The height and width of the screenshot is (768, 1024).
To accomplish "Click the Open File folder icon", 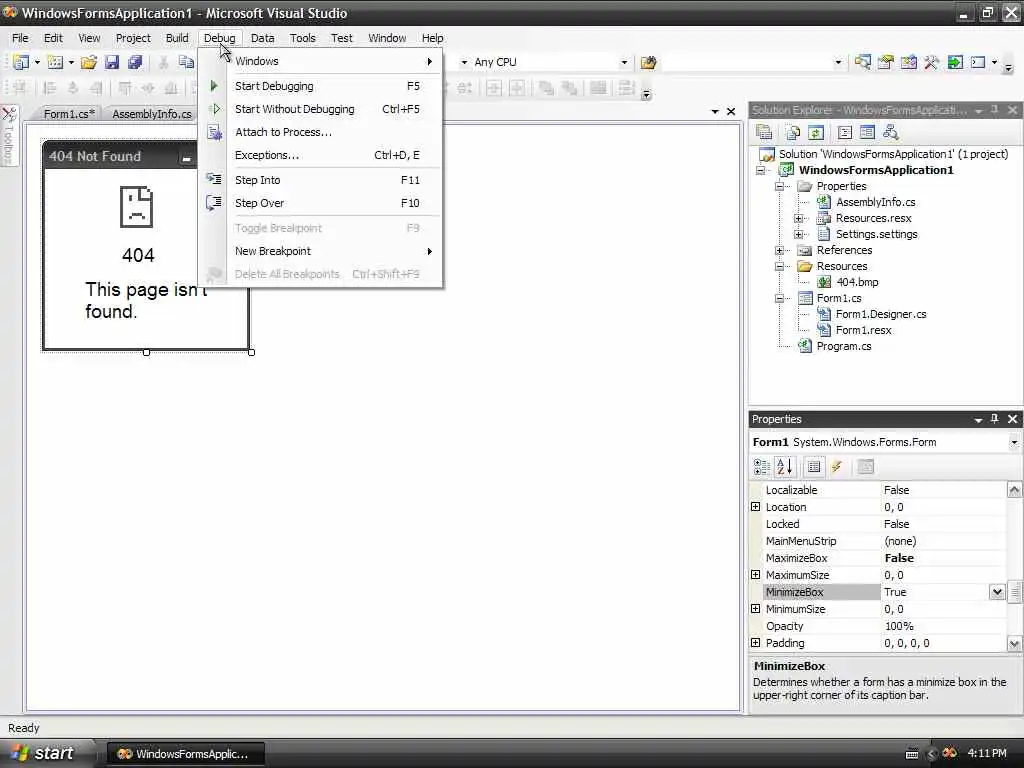I will point(89,62).
